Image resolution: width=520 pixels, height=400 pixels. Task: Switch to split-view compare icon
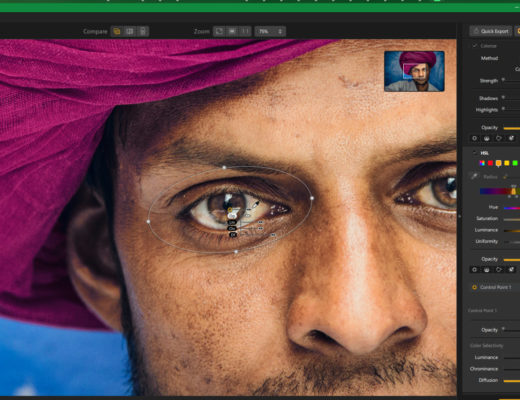130,31
